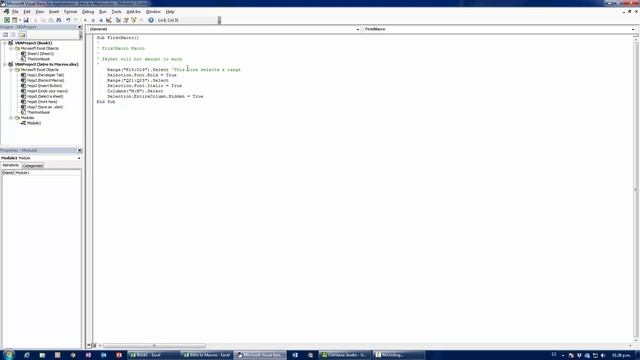Click the Reset stop icon
640x360 pixels.
coord(101,20)
